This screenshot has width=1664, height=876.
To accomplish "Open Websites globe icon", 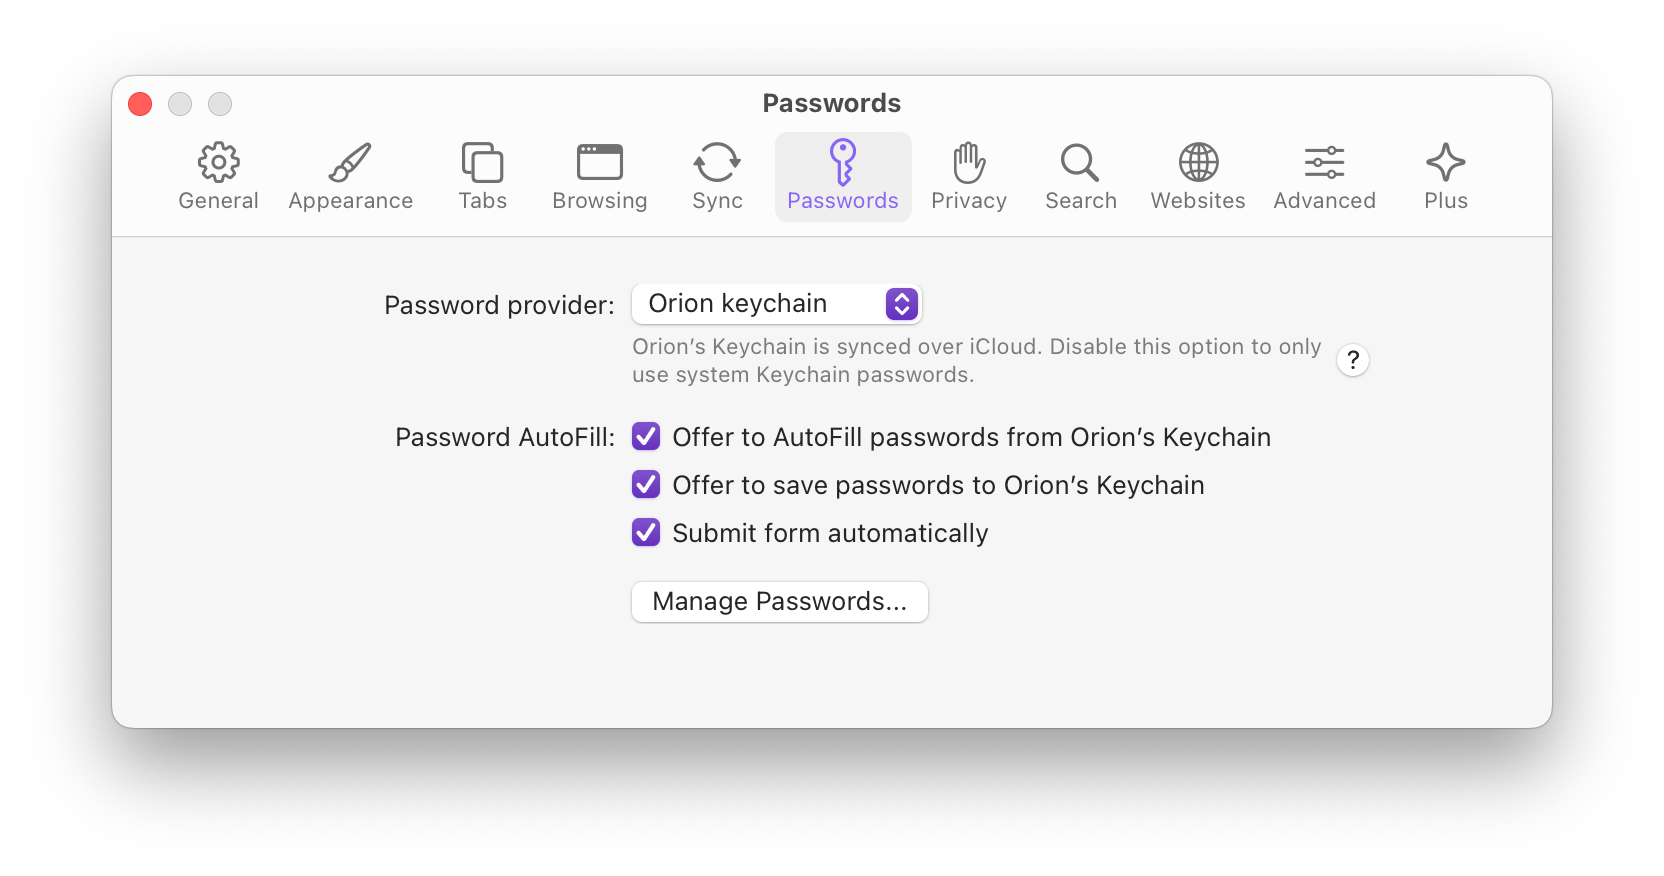I will 1198,163.
